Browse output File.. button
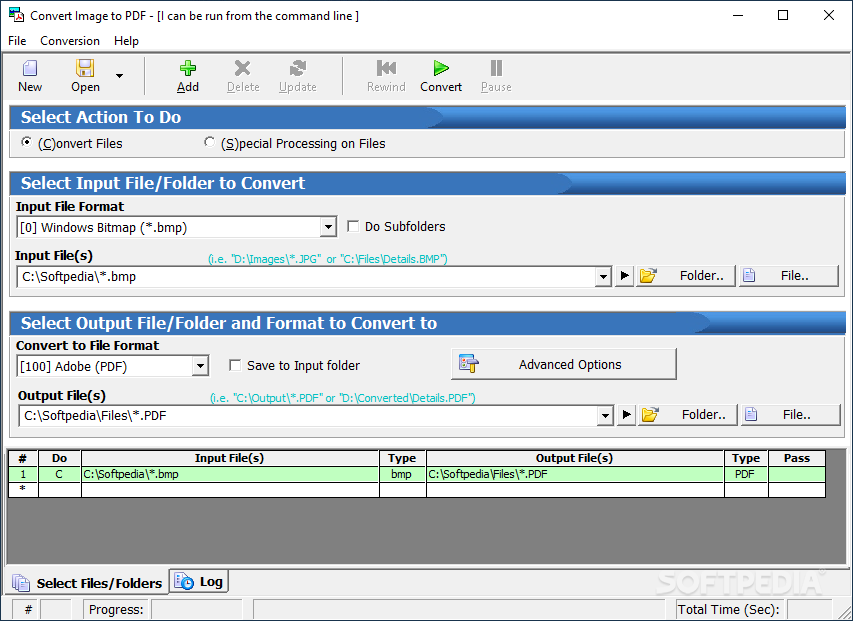Viewport: 853px width, 621px height. pos(791,414)
